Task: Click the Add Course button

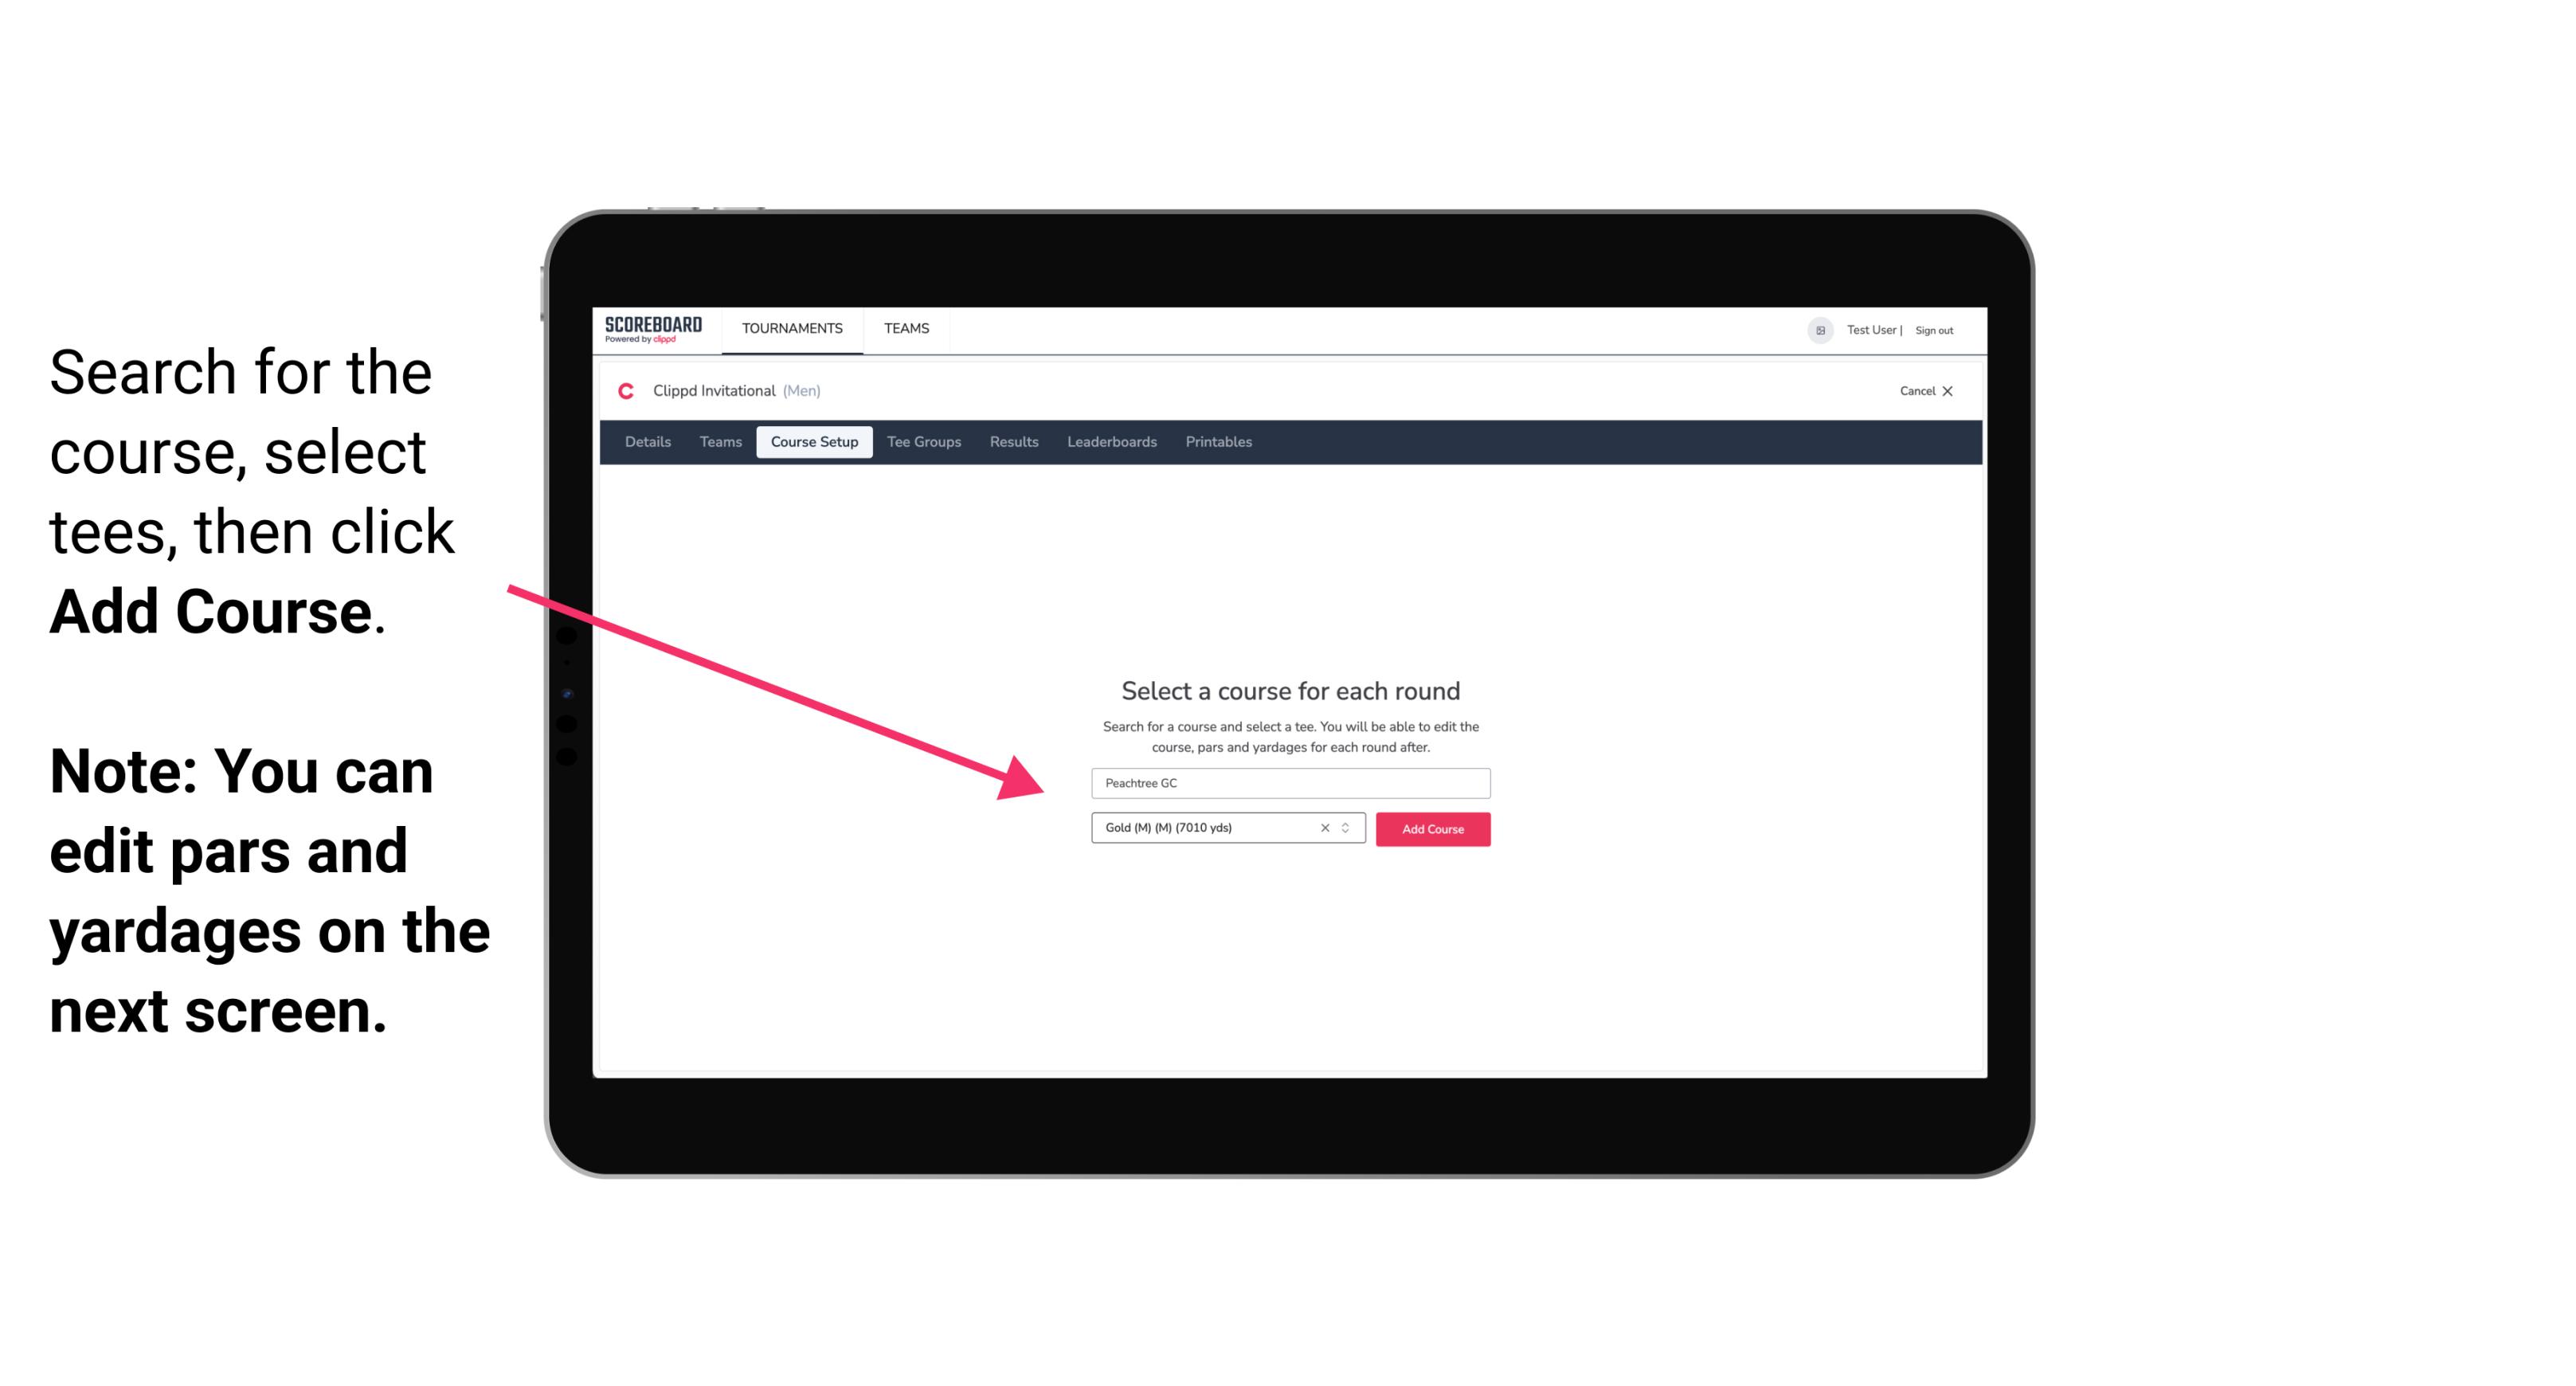Action: pyautogui.click(x=1431, y=828)
